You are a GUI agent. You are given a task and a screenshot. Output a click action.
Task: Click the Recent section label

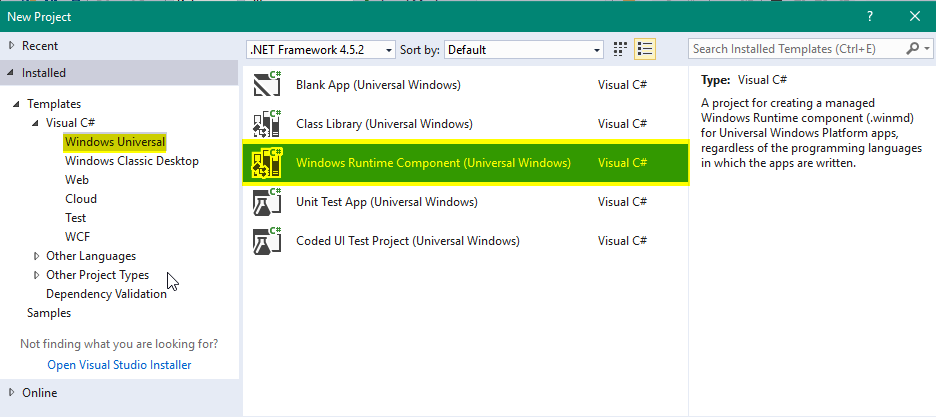pyautogui.click(x=40, y=45)
